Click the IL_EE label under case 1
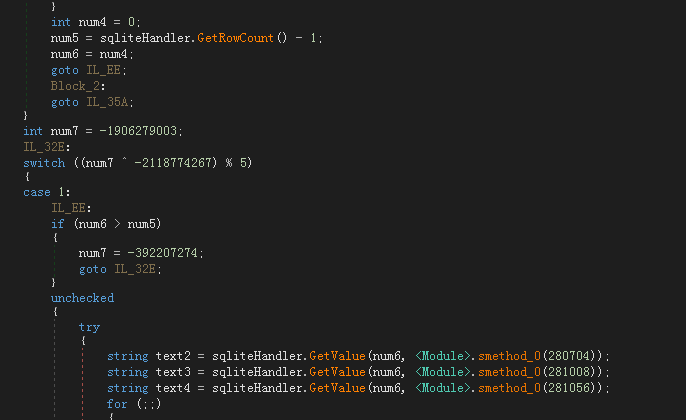686x420 pixels. pos(68,208)
